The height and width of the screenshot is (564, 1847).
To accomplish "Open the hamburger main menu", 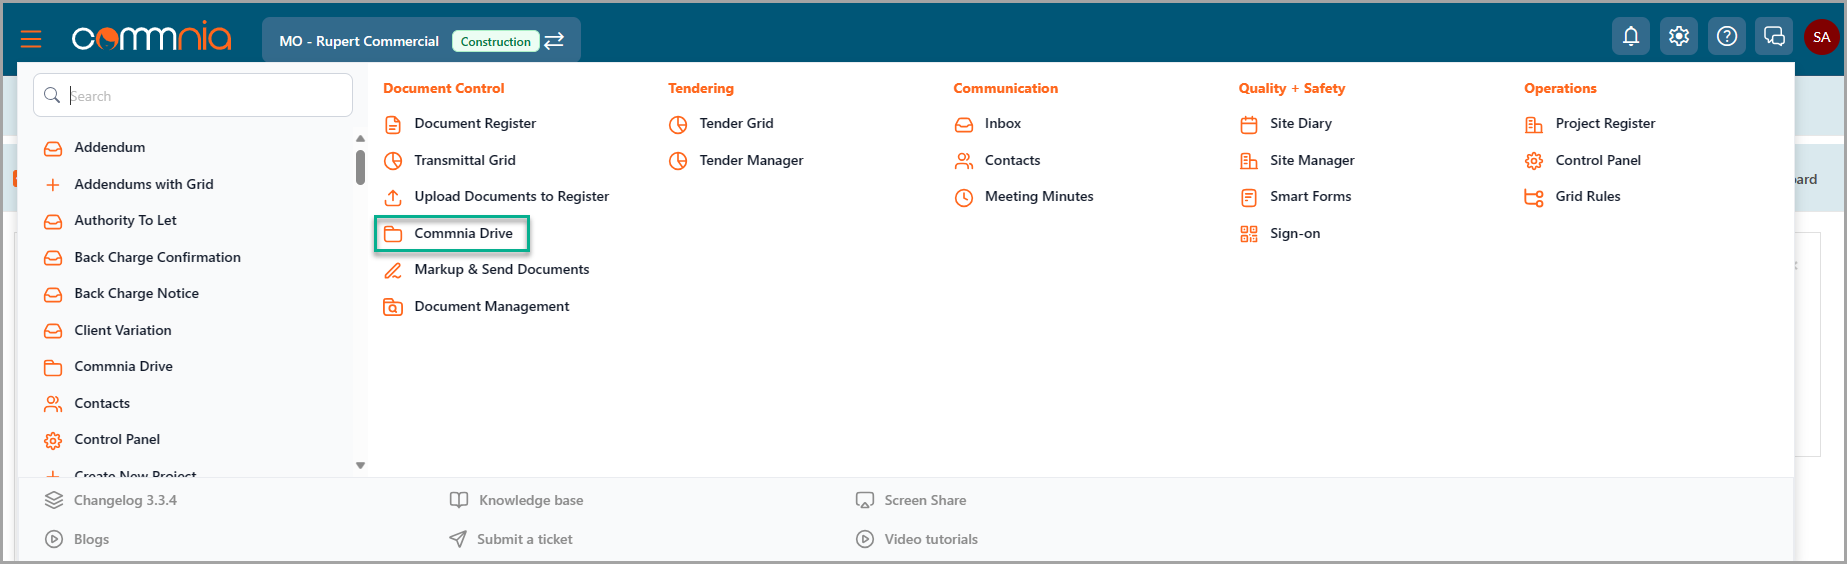I will 31,39.
